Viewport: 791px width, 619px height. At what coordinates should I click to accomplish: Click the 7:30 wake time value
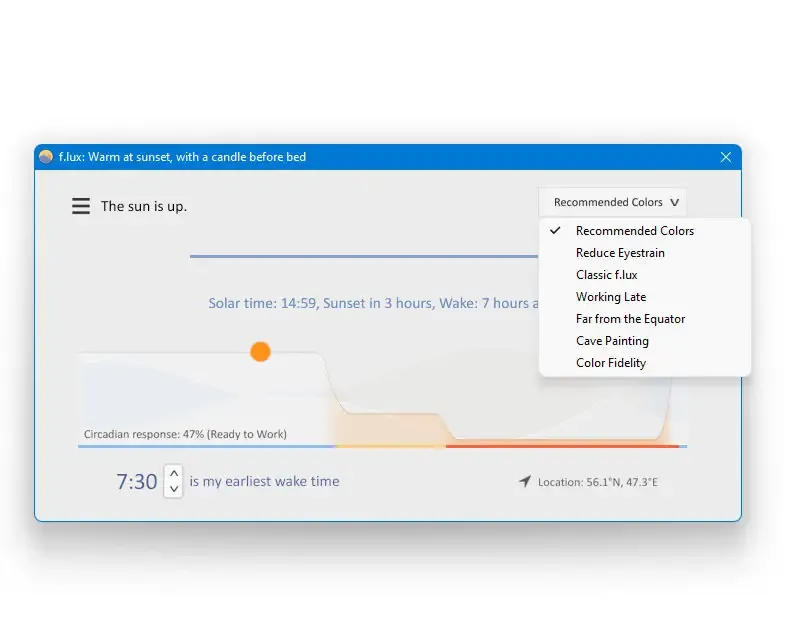(137, 482)
